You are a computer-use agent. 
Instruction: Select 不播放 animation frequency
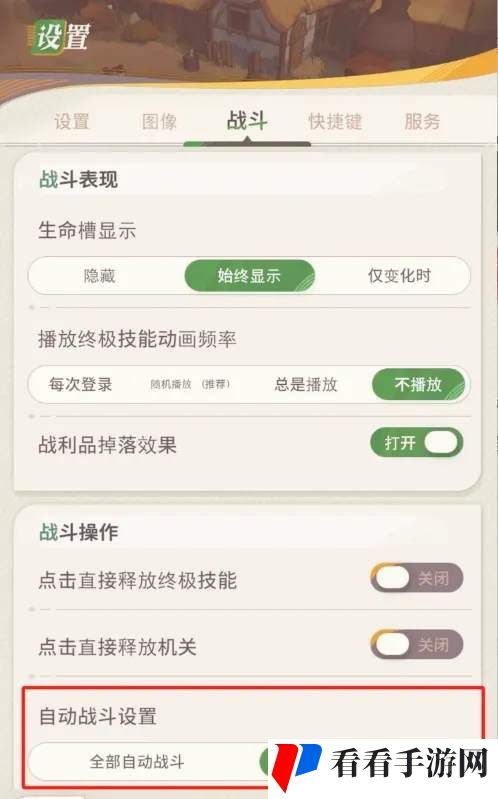click(418, 384)
